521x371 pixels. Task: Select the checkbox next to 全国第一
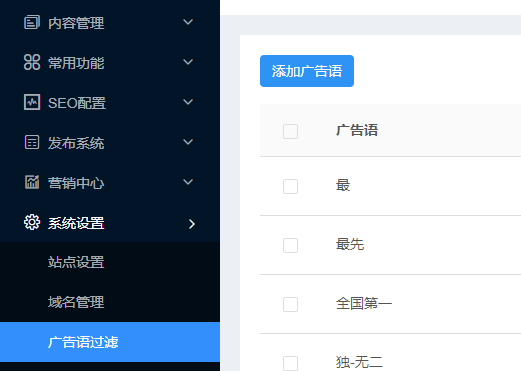pyautogui.click(x=290, y=304)
